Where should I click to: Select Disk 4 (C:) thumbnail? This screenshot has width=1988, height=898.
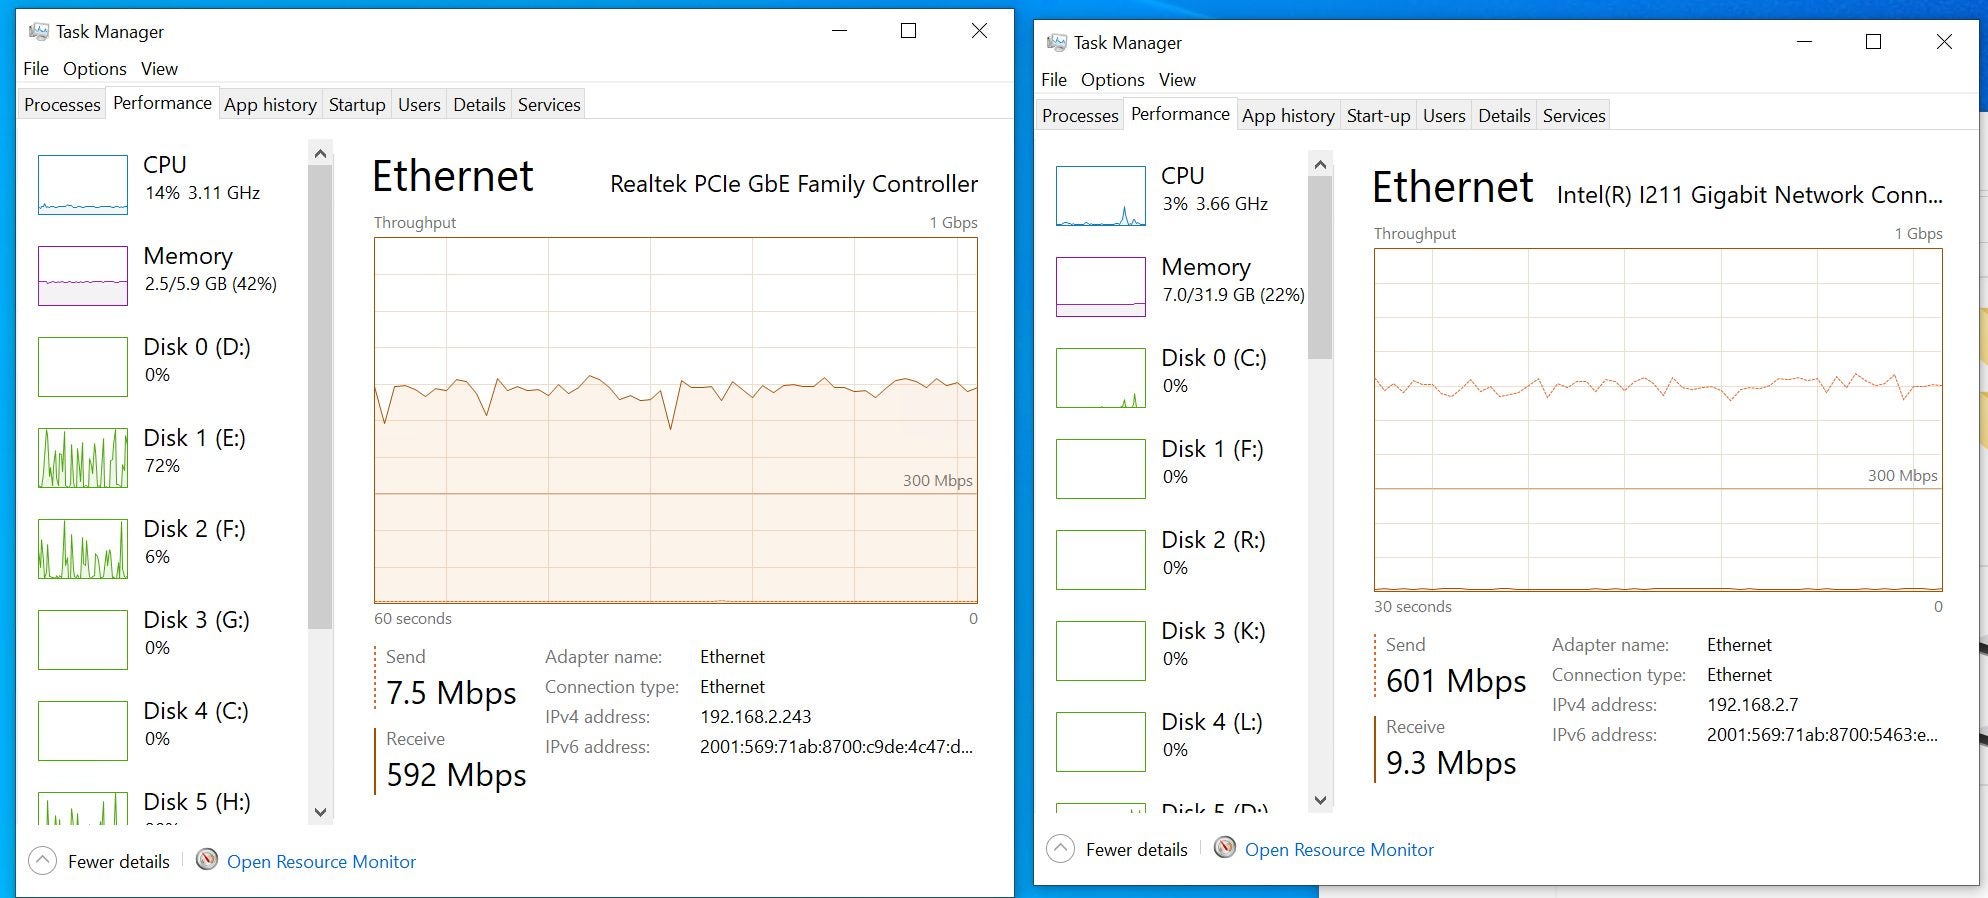(83, 731)
